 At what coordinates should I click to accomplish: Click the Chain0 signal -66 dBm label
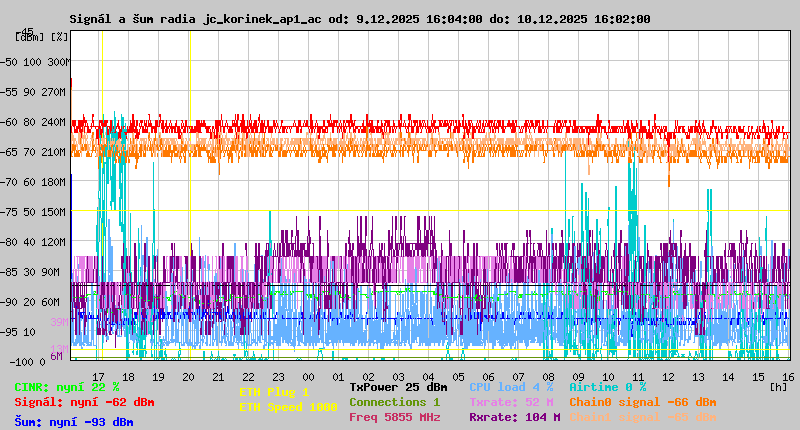[642, 402]
